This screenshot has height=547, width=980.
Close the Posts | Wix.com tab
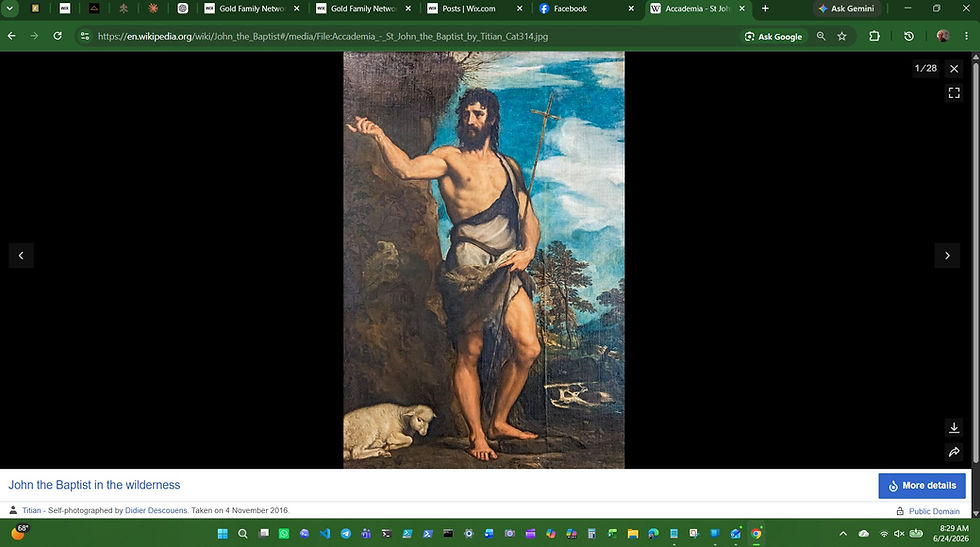[519, 9]
